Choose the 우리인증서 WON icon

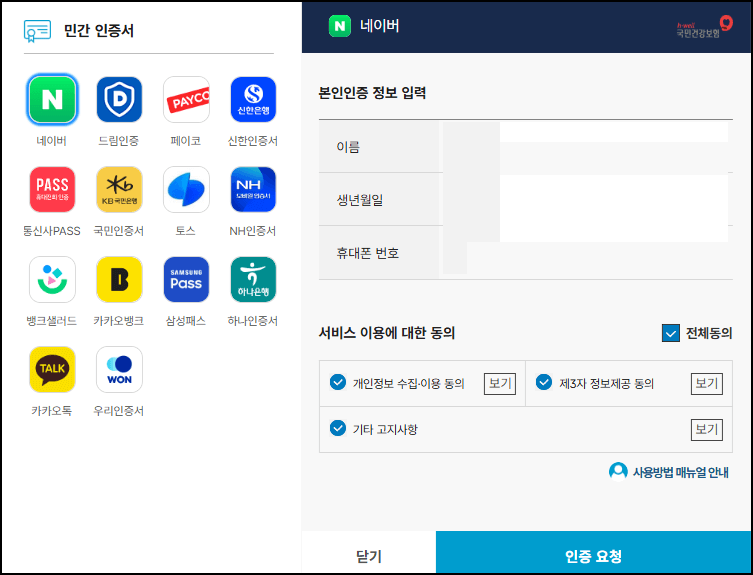point(119,369)
